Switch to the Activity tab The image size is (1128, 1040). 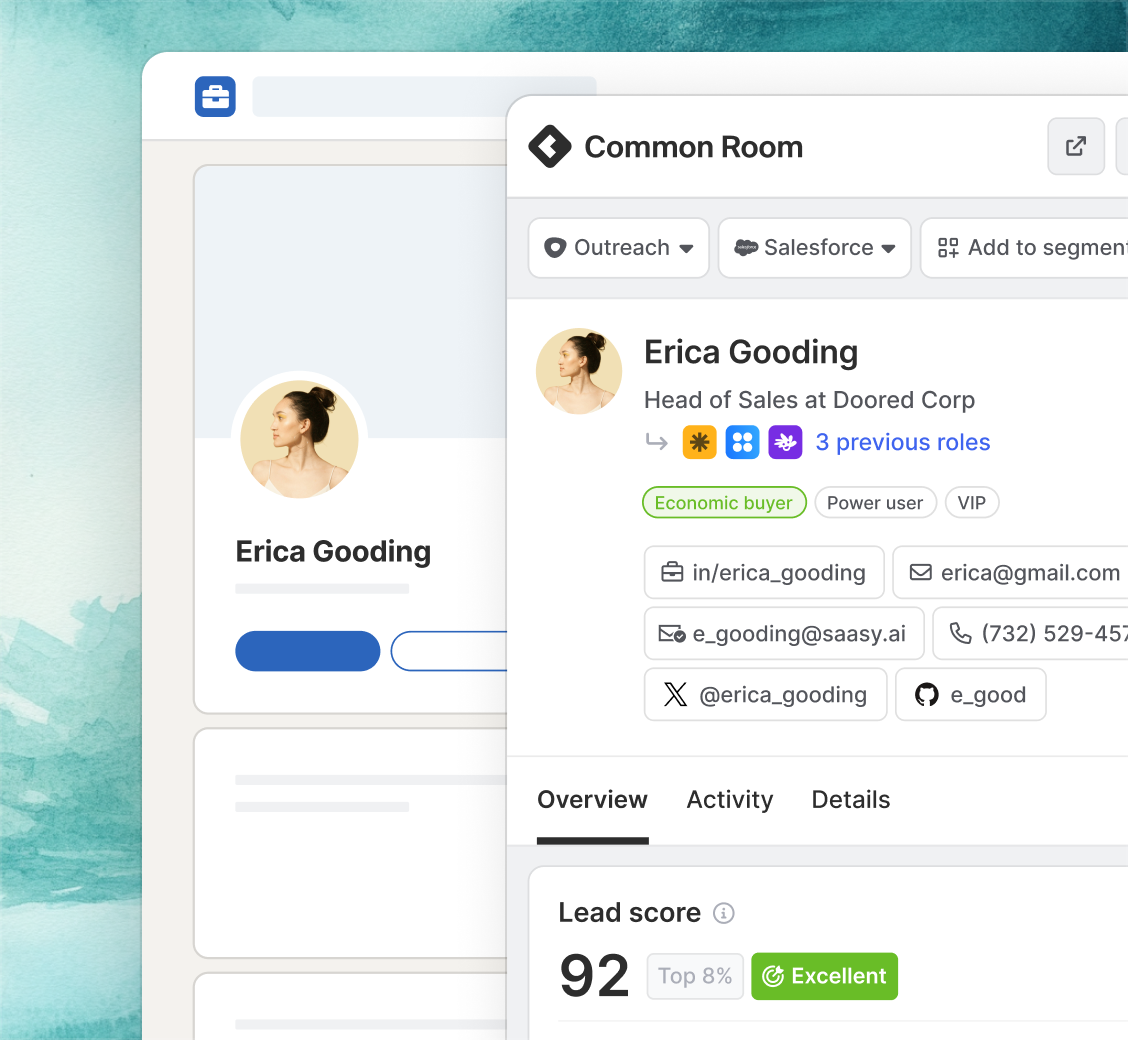pos(729,800)
